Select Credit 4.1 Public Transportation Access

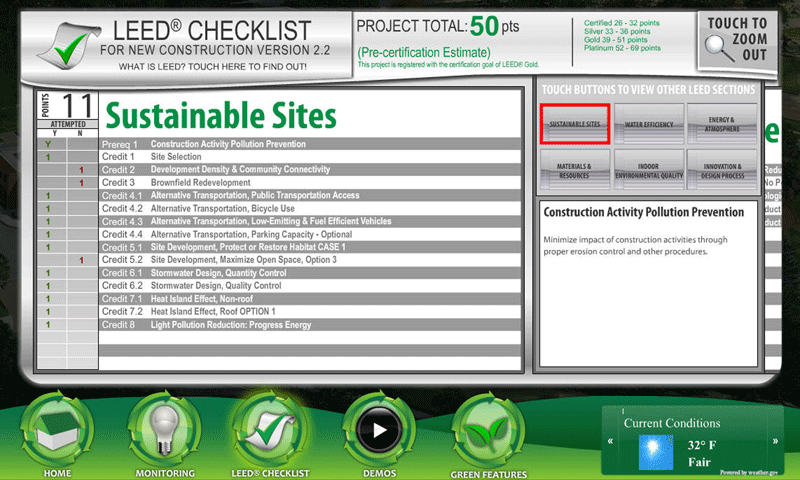tap(310, 195)
